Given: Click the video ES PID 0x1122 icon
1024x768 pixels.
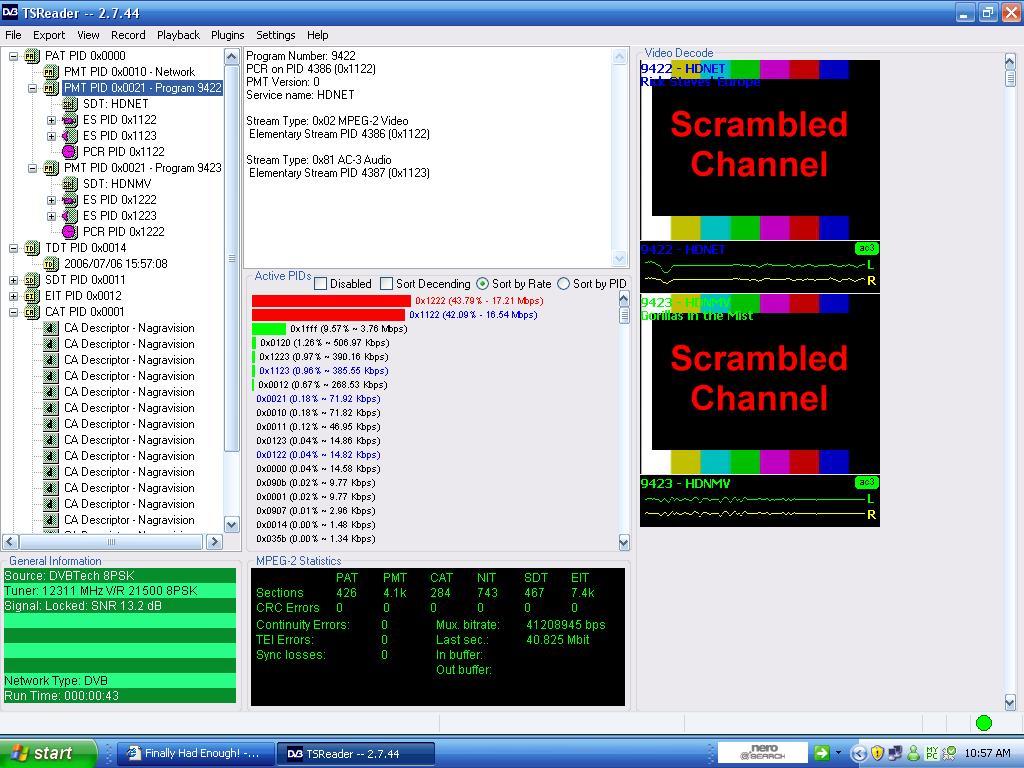Looking at the screenshot, I should click(x=70, y=120).
